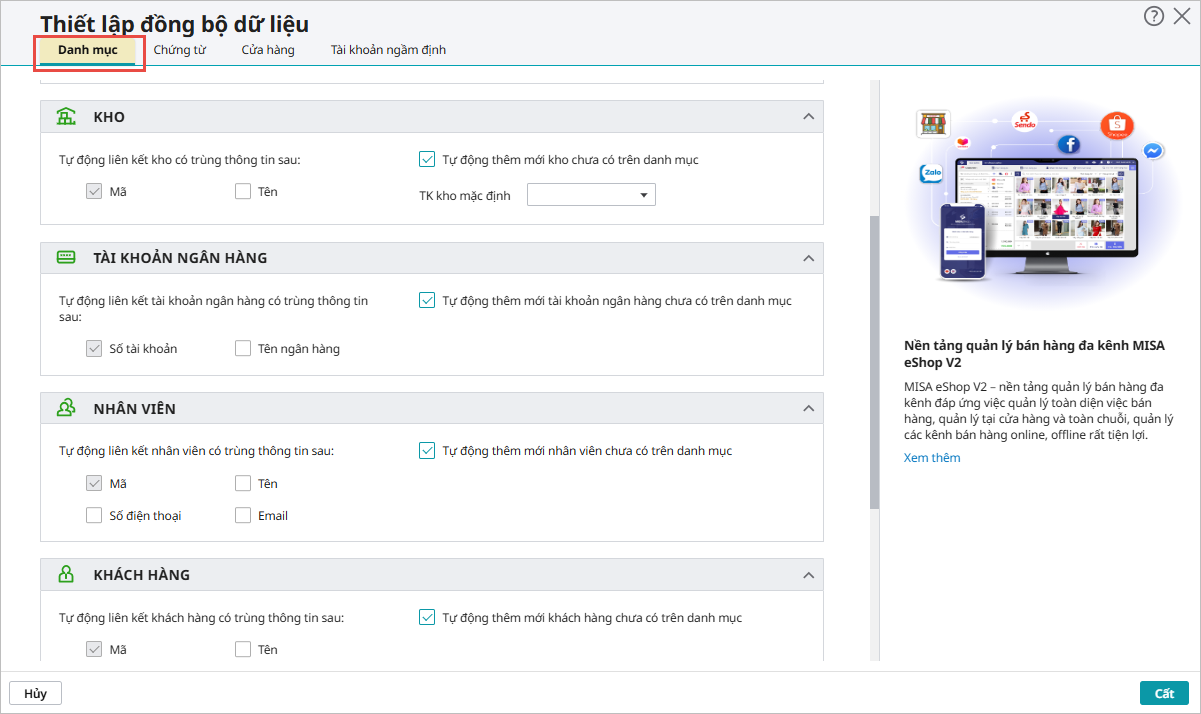
Task: Open the help question mark icon
Action: coord(1154,16)
